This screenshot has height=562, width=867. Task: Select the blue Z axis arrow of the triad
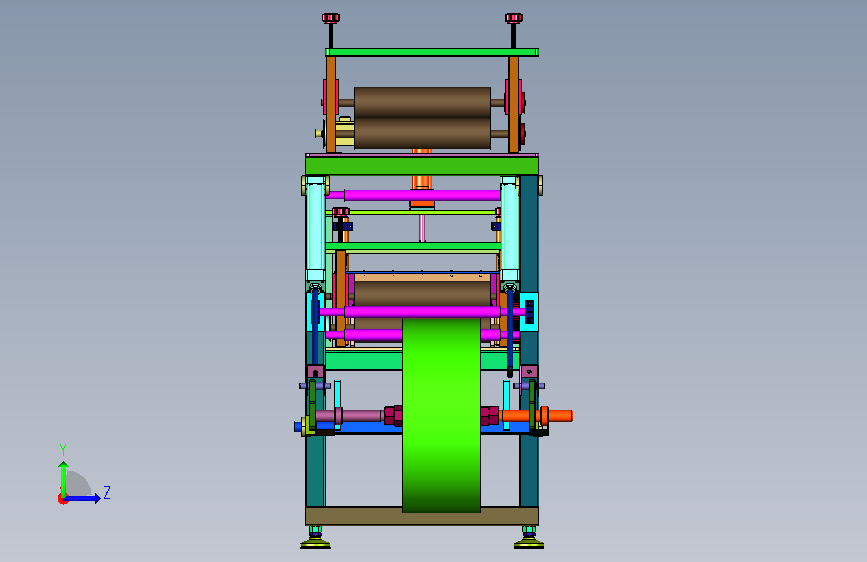point(83,498)
